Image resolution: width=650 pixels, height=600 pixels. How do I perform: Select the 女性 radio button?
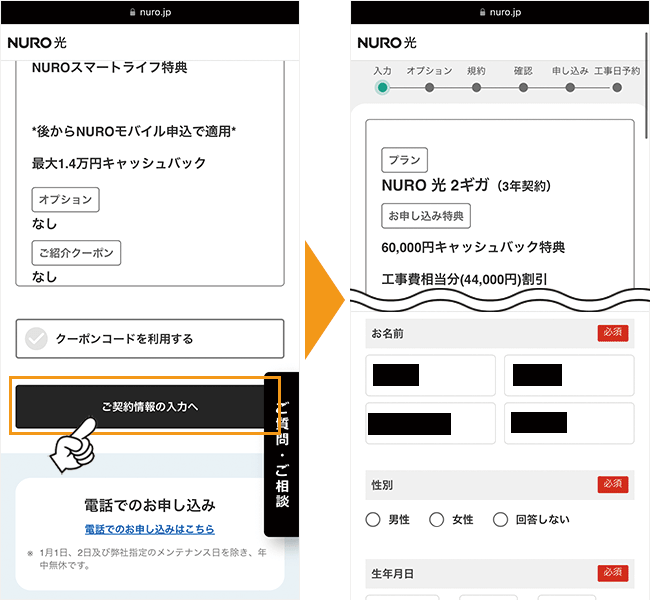(437, 519)
